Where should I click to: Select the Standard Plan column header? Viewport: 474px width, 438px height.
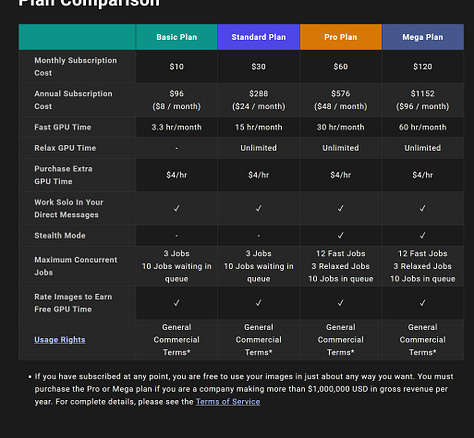[259, 37]
